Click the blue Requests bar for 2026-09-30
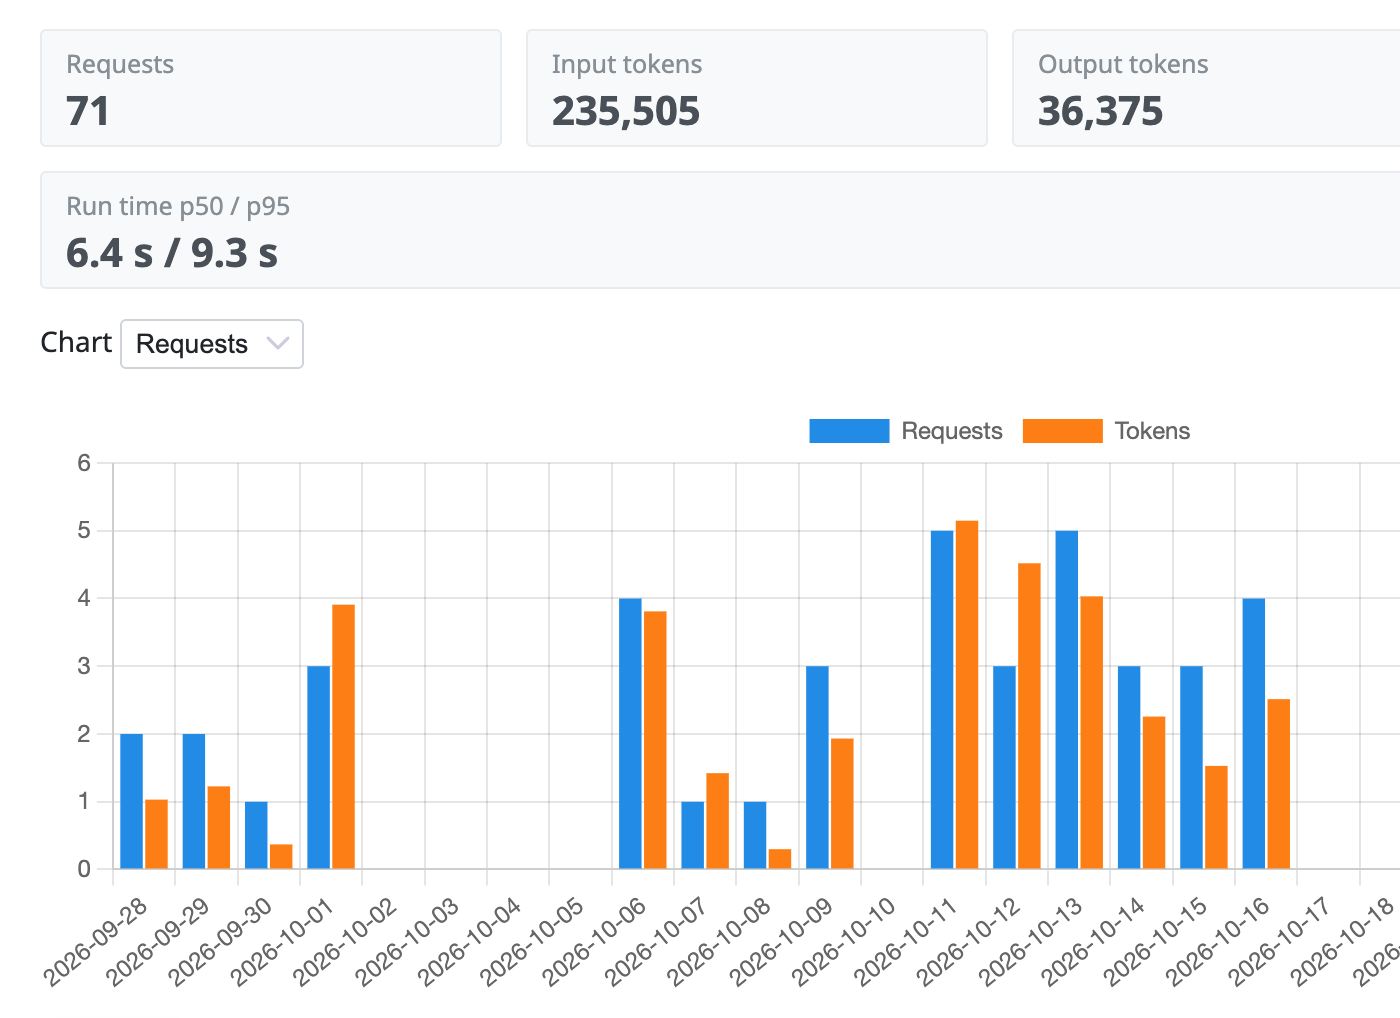The height and width of the screenshot is (1018, 1400). tap(256, 835)
